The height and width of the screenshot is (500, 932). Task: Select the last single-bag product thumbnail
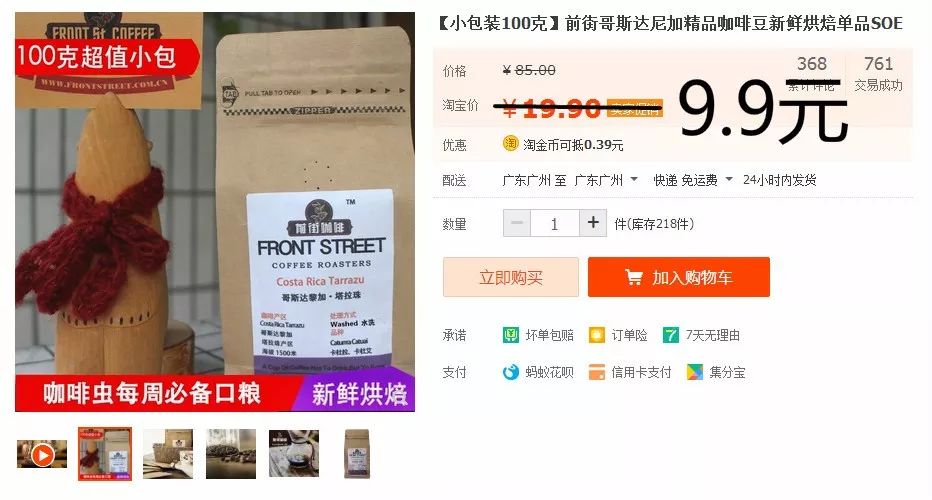[x=357, y=454]
